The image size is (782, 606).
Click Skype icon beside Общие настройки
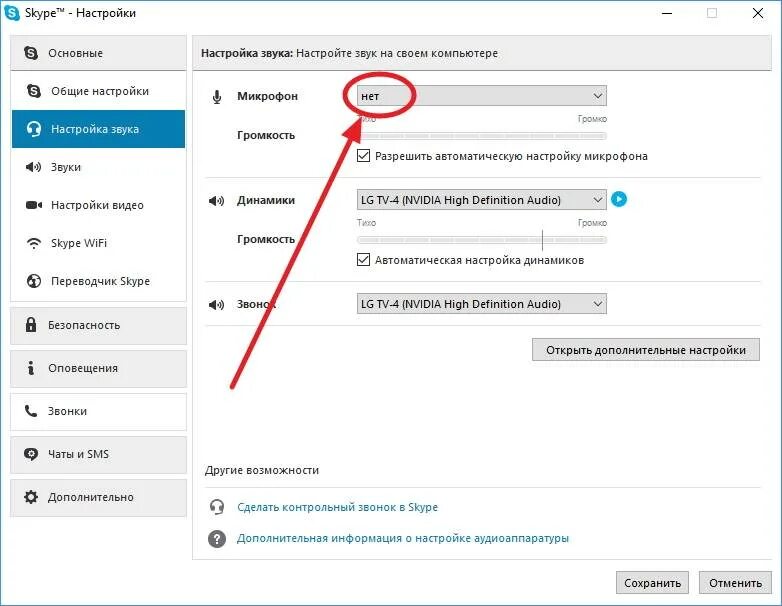[x=33, y=91]
